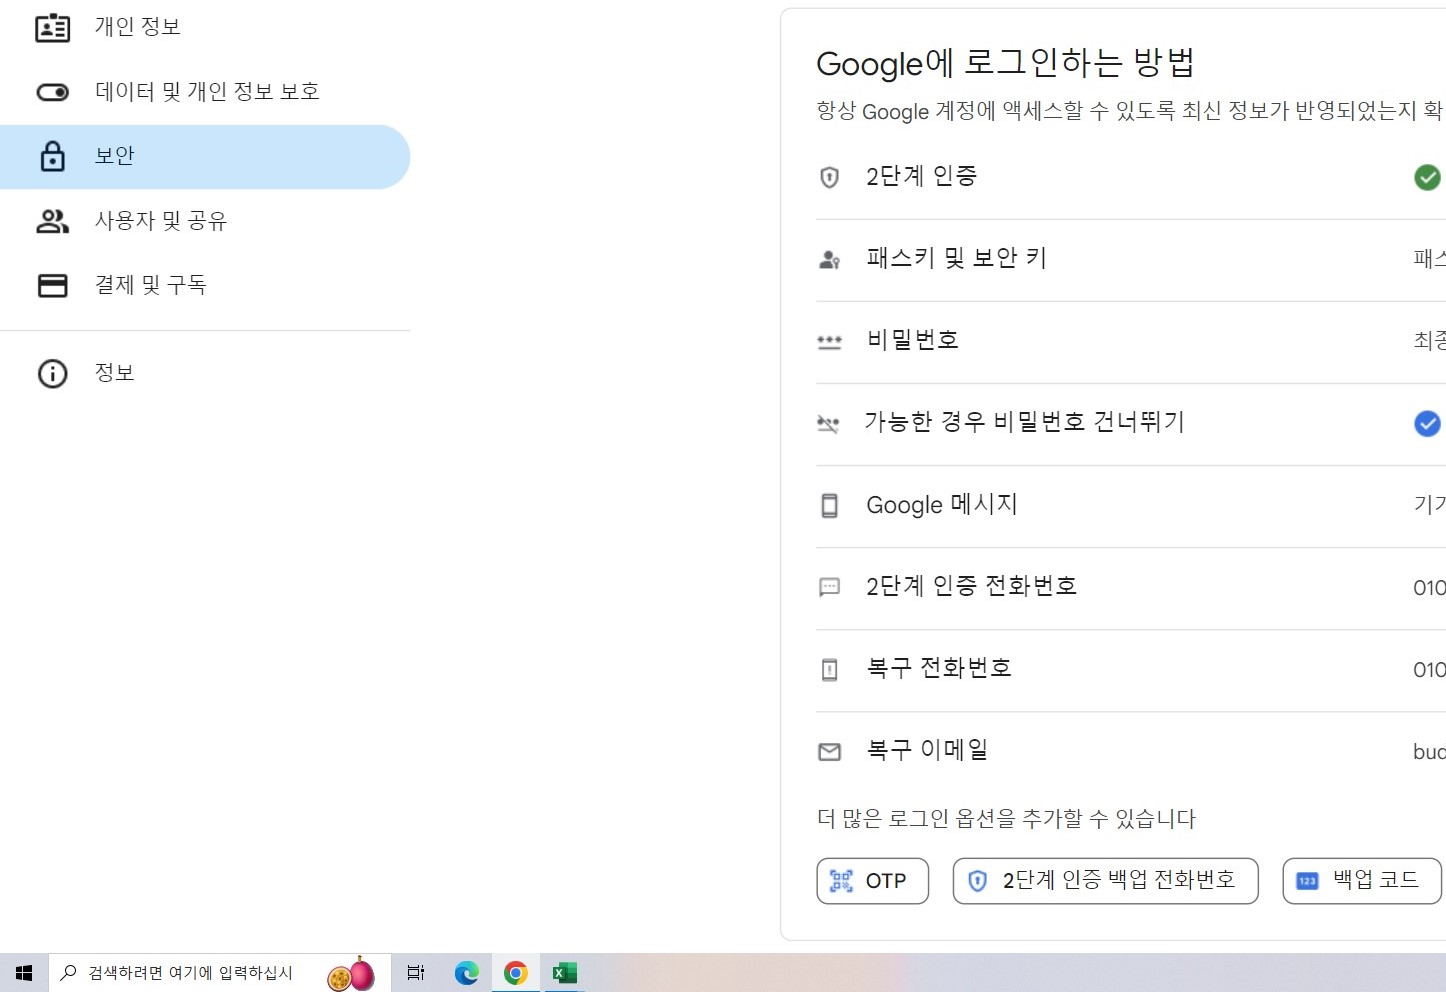
Task: Add 백업 코드 sign-in option
Action: tap(1362, 881)
